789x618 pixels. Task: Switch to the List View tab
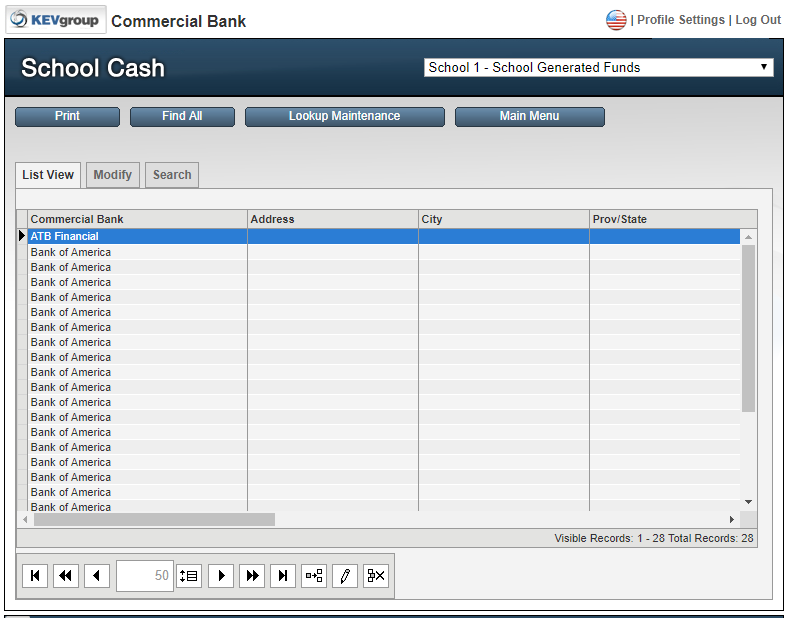click(48, 175)
